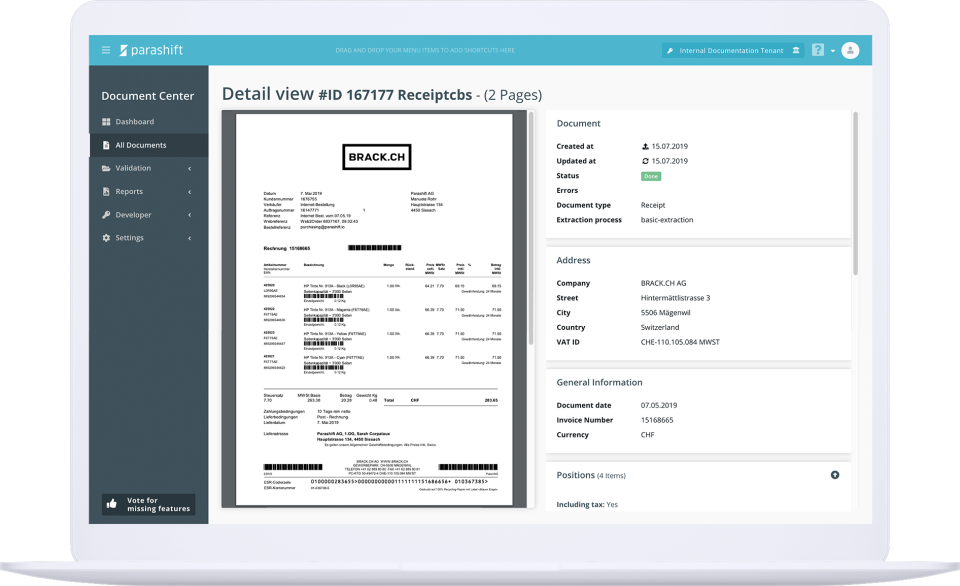960x586 pixels.
Task: Expand the dropdown caret next to help
Action: pyautogui.click(x=833, y=51)
